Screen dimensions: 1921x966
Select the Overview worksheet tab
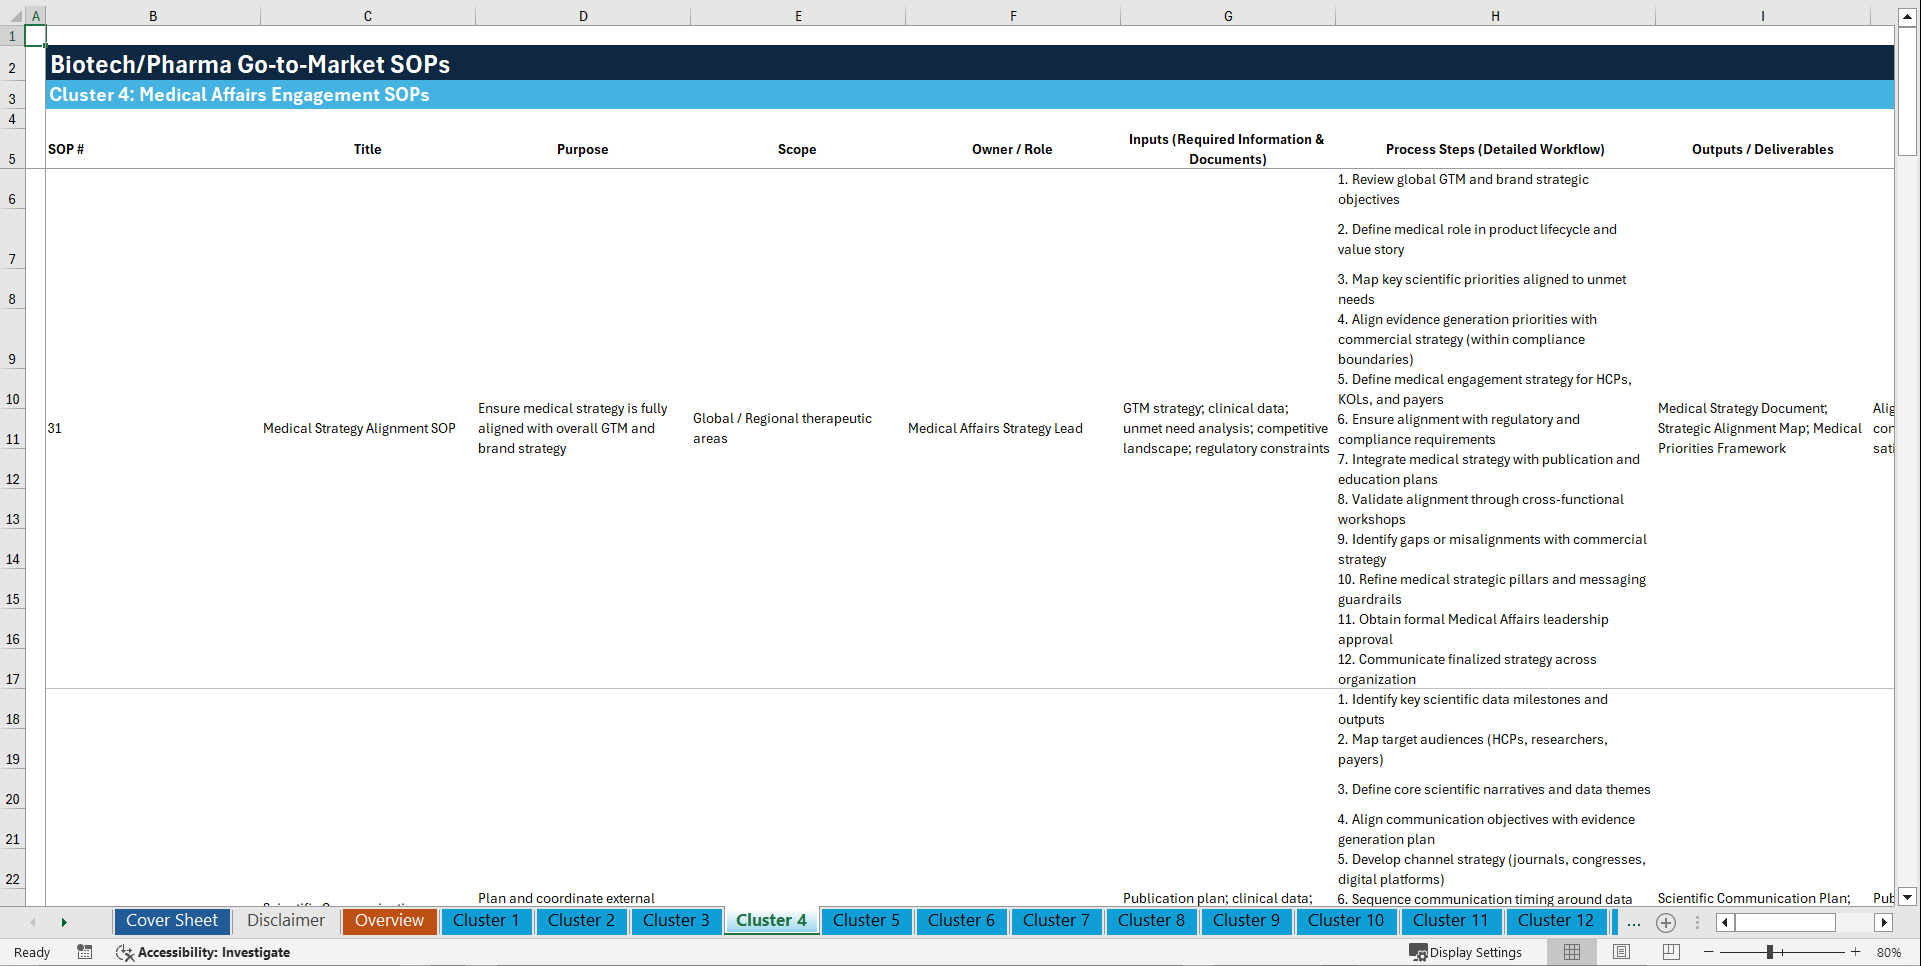tap(389, 921)
